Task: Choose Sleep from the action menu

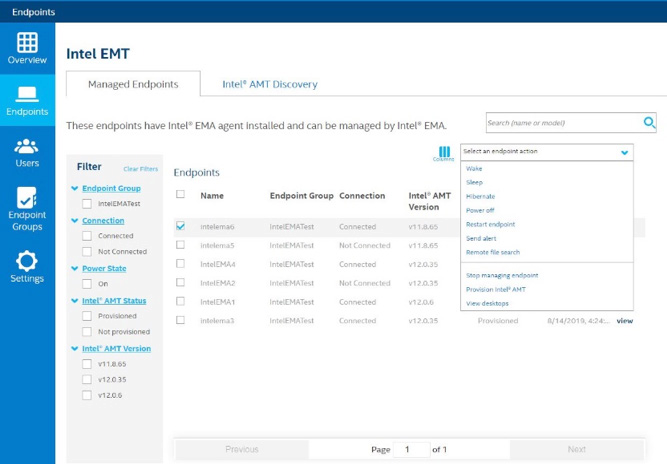Action: tap(474, 182)
